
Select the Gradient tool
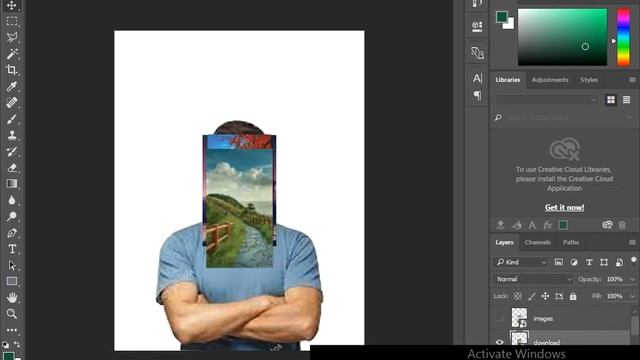coord(11,184)
